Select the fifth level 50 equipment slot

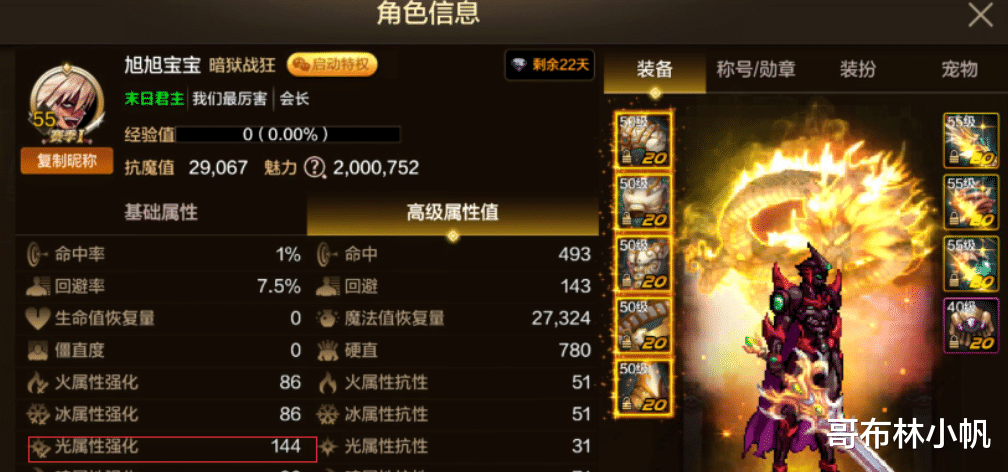[644, 387]
